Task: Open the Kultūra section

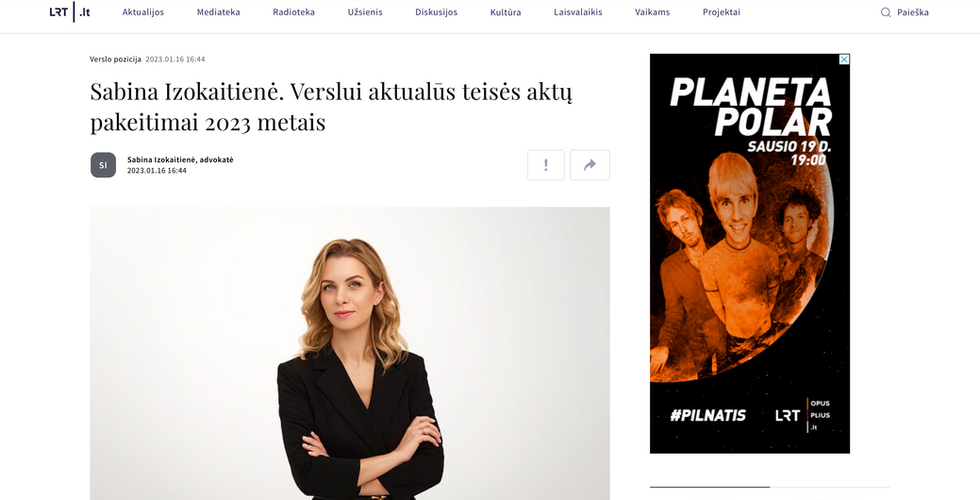Action: [x=506, y=12]
